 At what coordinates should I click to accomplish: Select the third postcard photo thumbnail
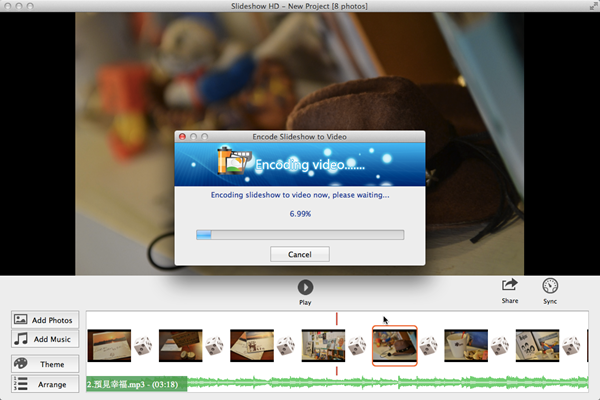pos(252,346)
